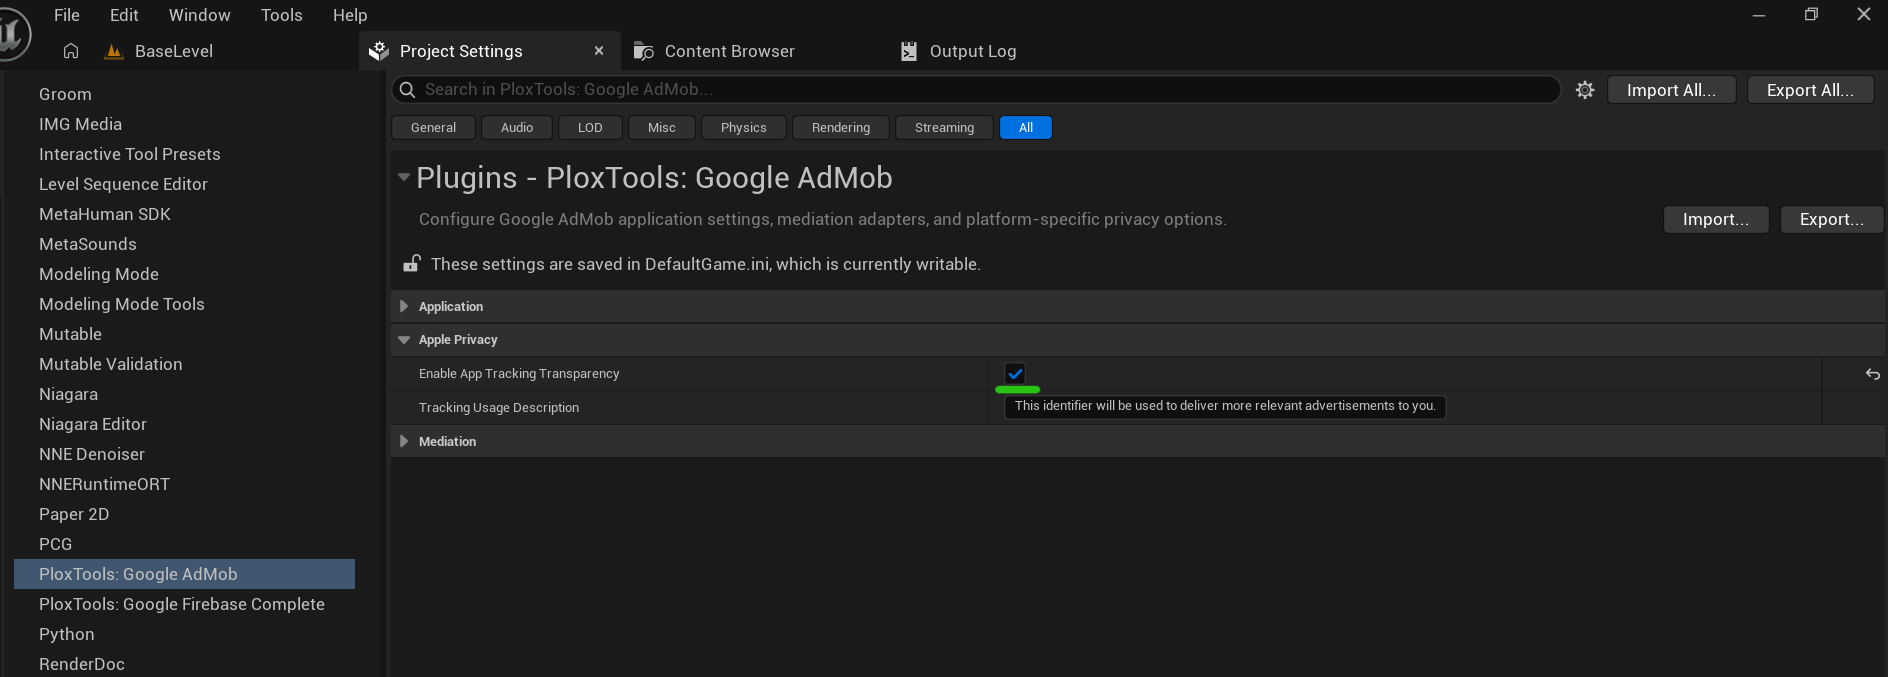Open the File menu

coord(67,15)
